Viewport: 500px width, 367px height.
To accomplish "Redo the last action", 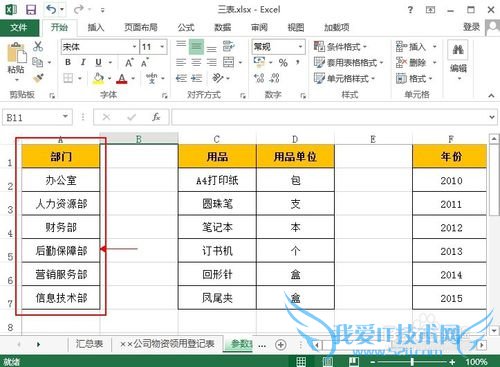I will tap(79, 10).
